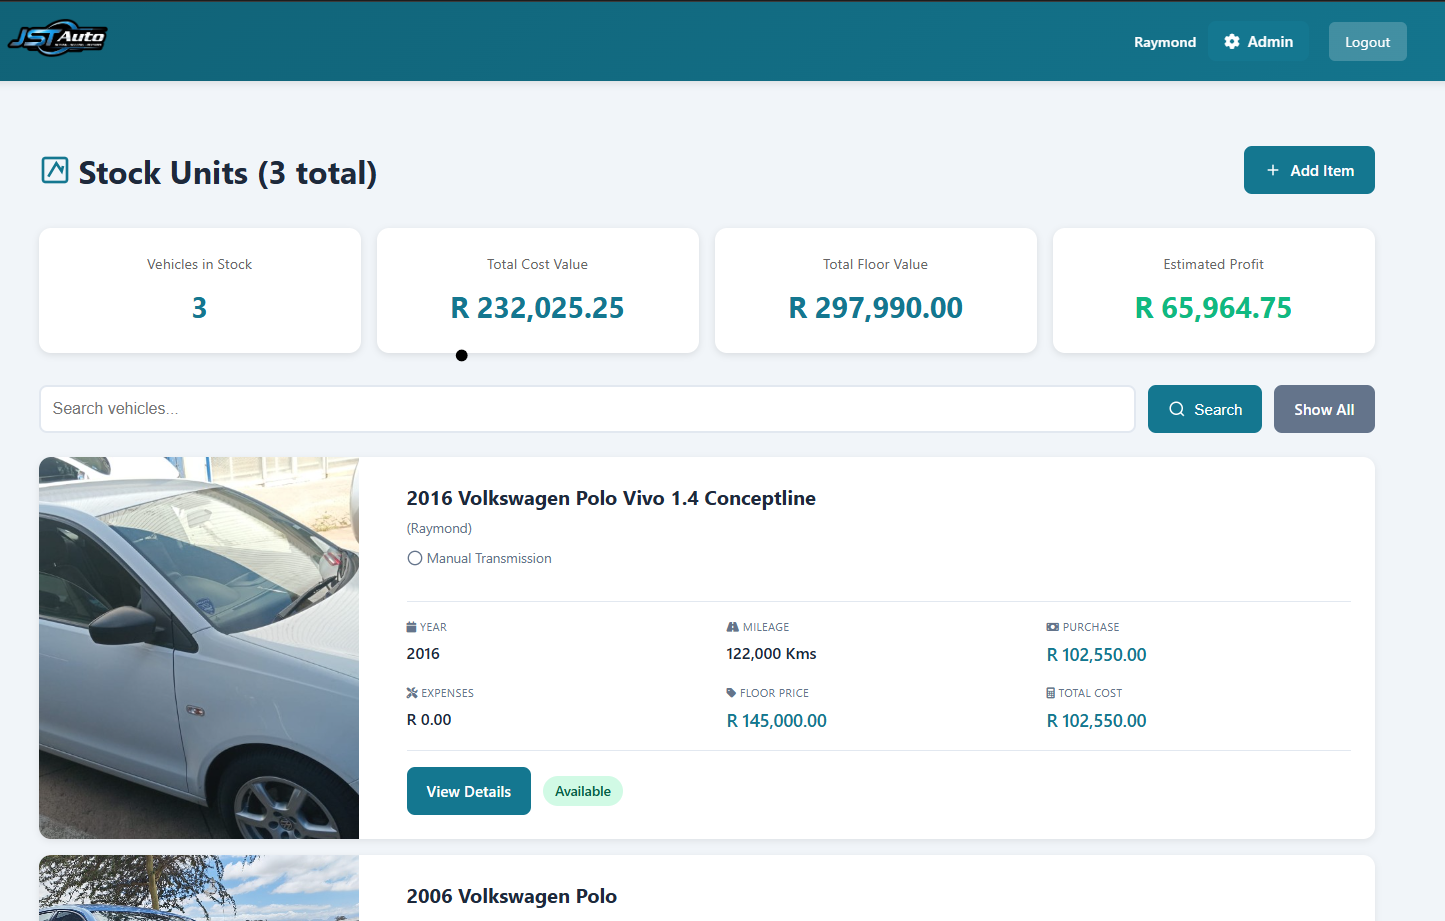Image resolution: width=1445 pixels, height=921 pixels.
Task: Click the magnifier icon in the Search button
Action: (x=1177, y=408)
